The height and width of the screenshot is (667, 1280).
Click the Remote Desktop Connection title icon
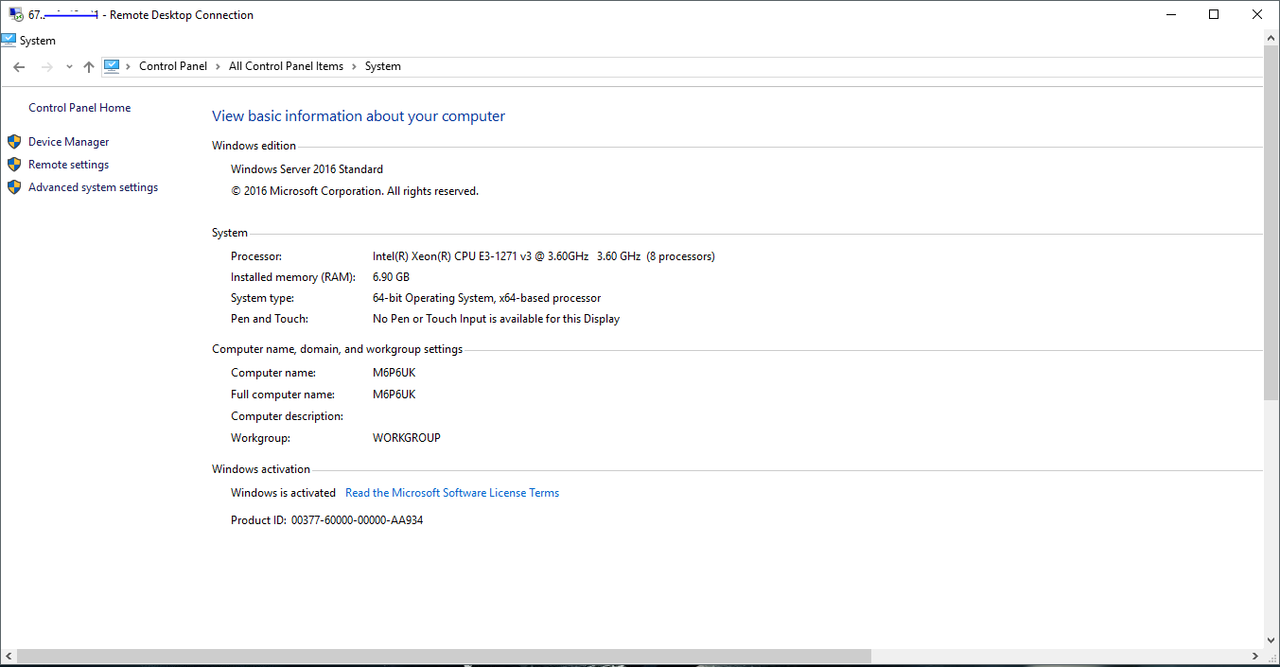(16, 15)
